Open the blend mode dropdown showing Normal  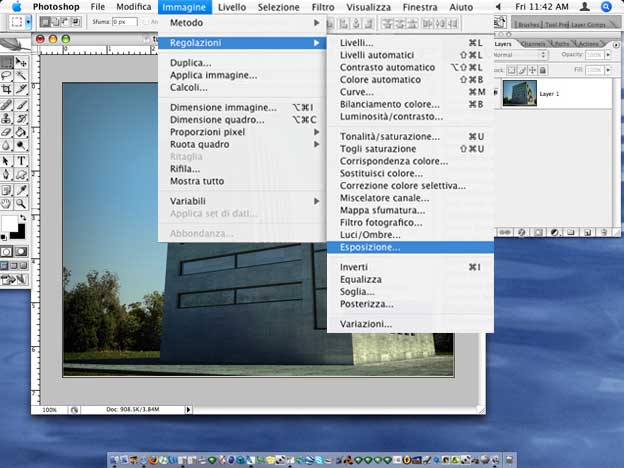518,56
